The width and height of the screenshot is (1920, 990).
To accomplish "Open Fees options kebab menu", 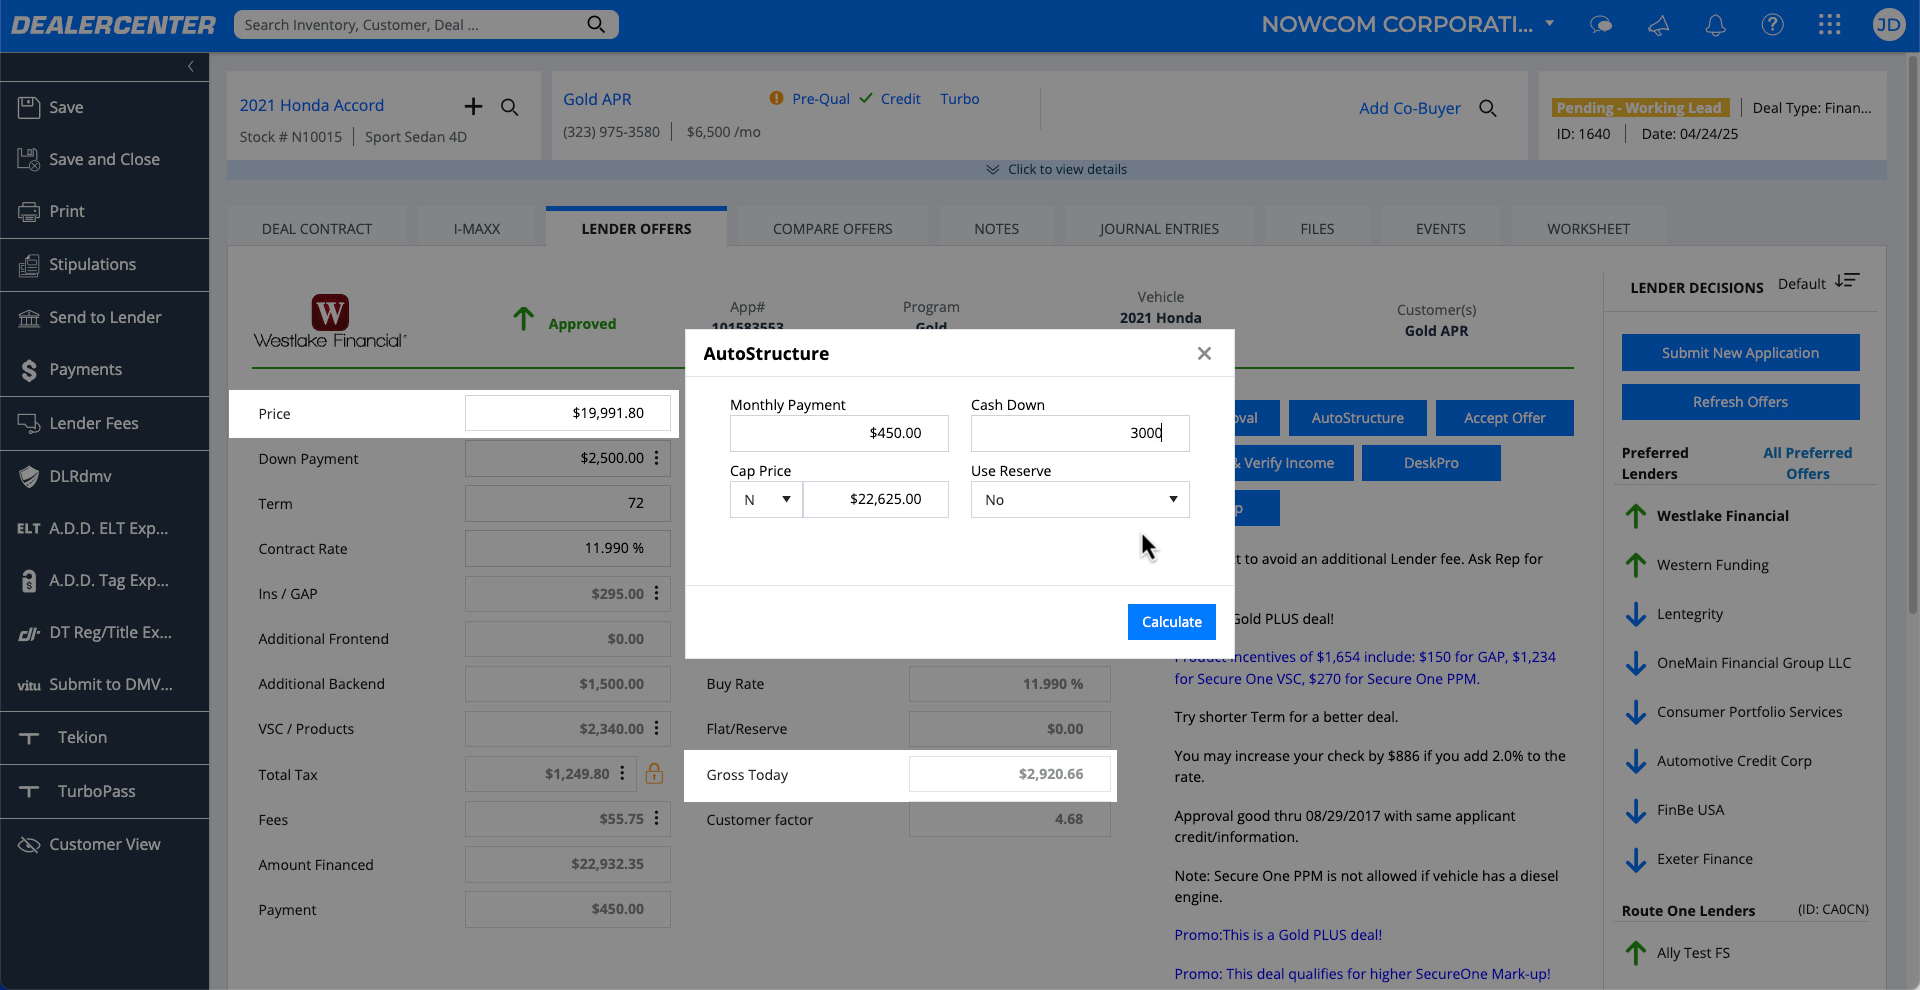I will [x=657, y=818].
